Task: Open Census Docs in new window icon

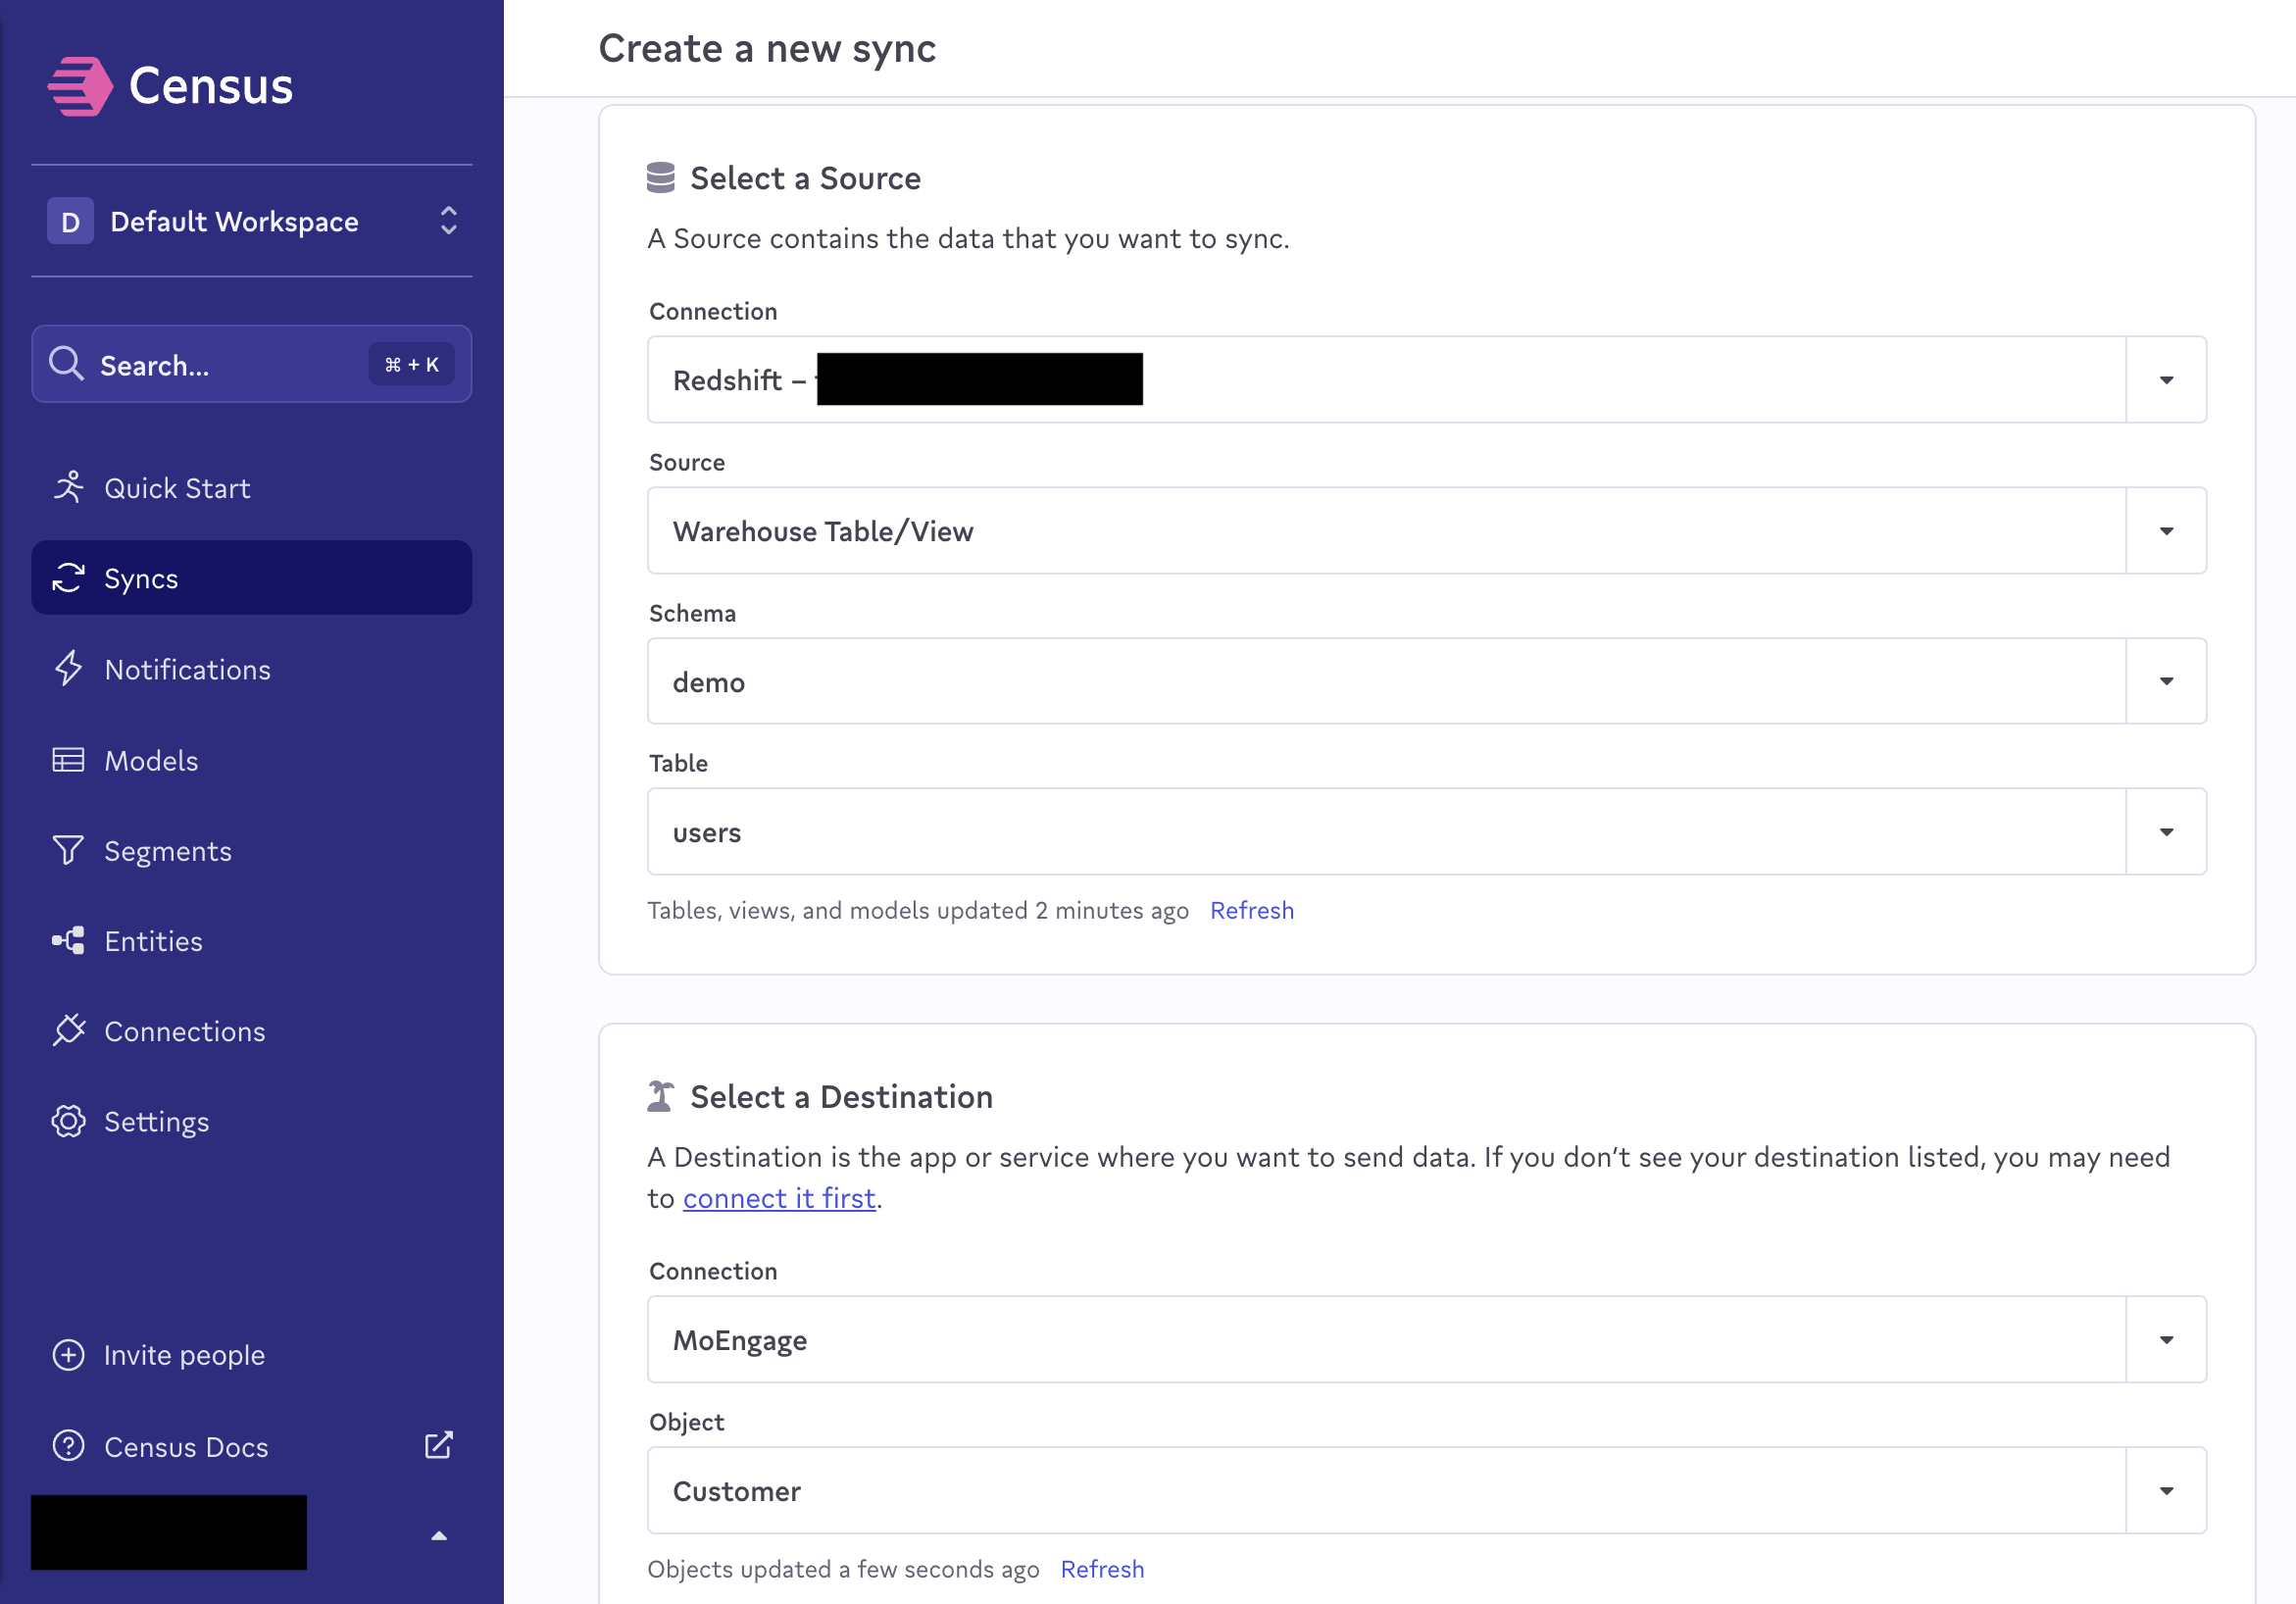Action: click(438, 1445)
